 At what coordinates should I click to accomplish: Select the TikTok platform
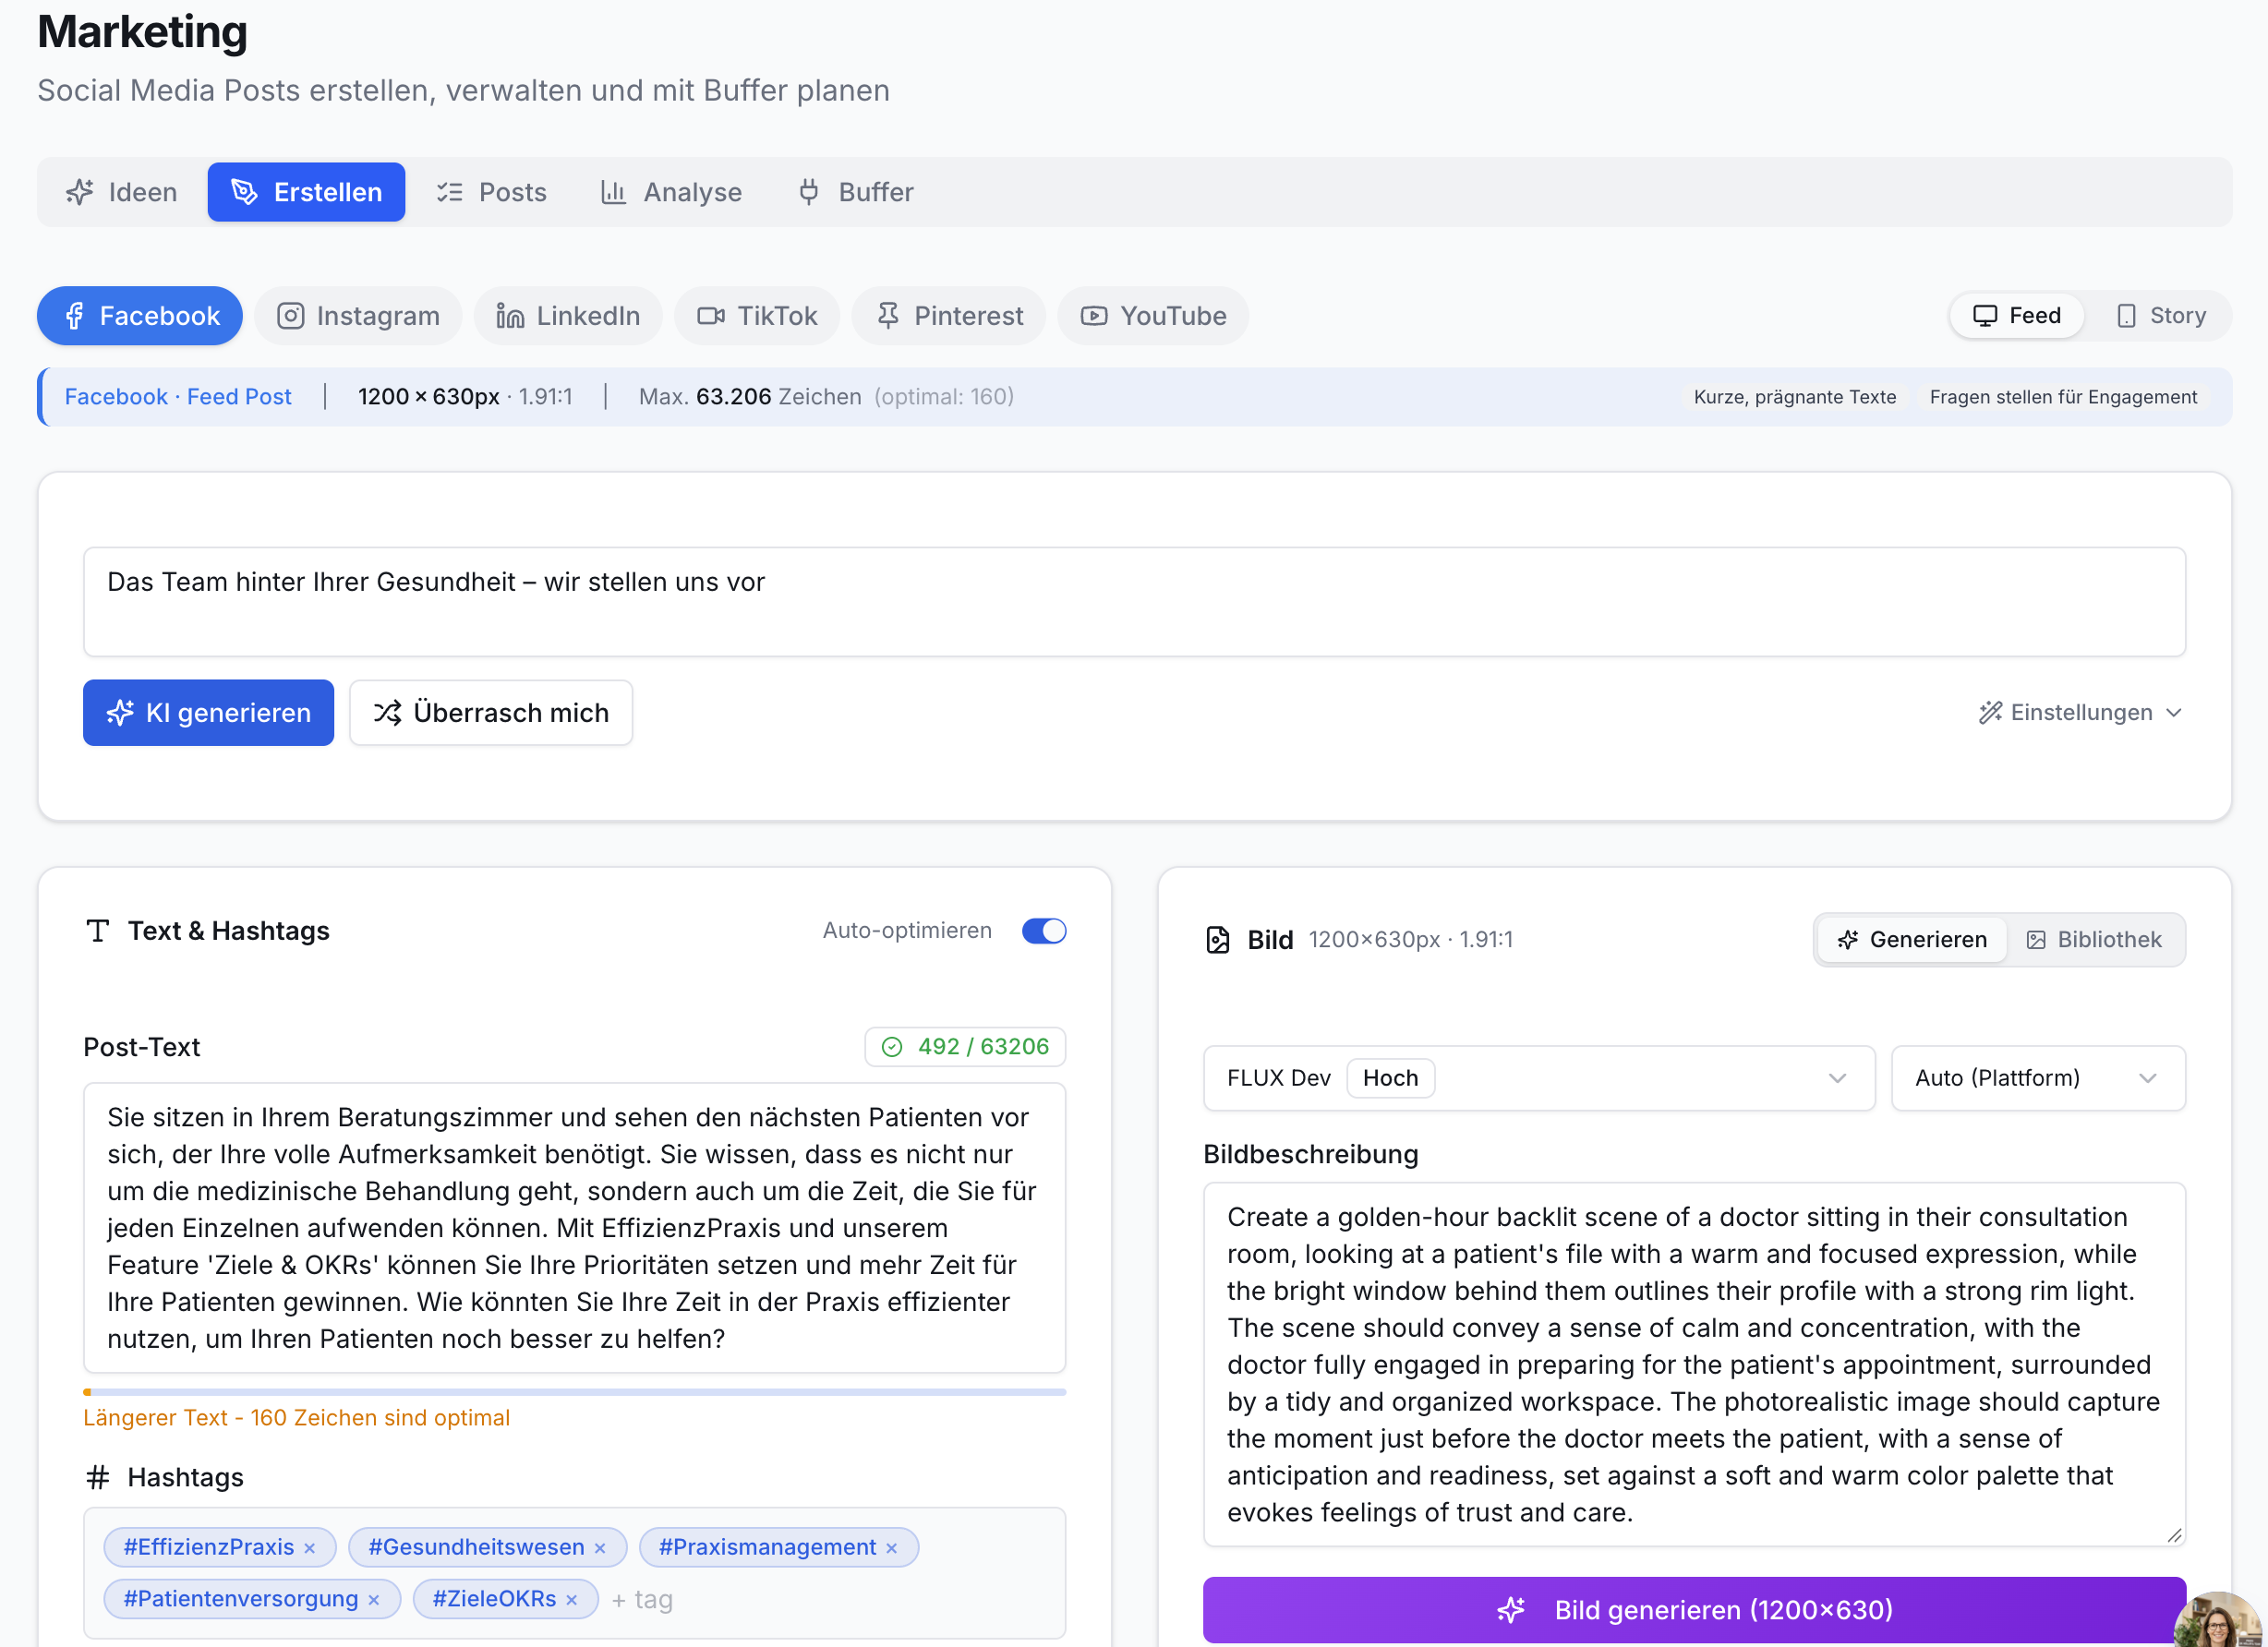tap(757, 316)
